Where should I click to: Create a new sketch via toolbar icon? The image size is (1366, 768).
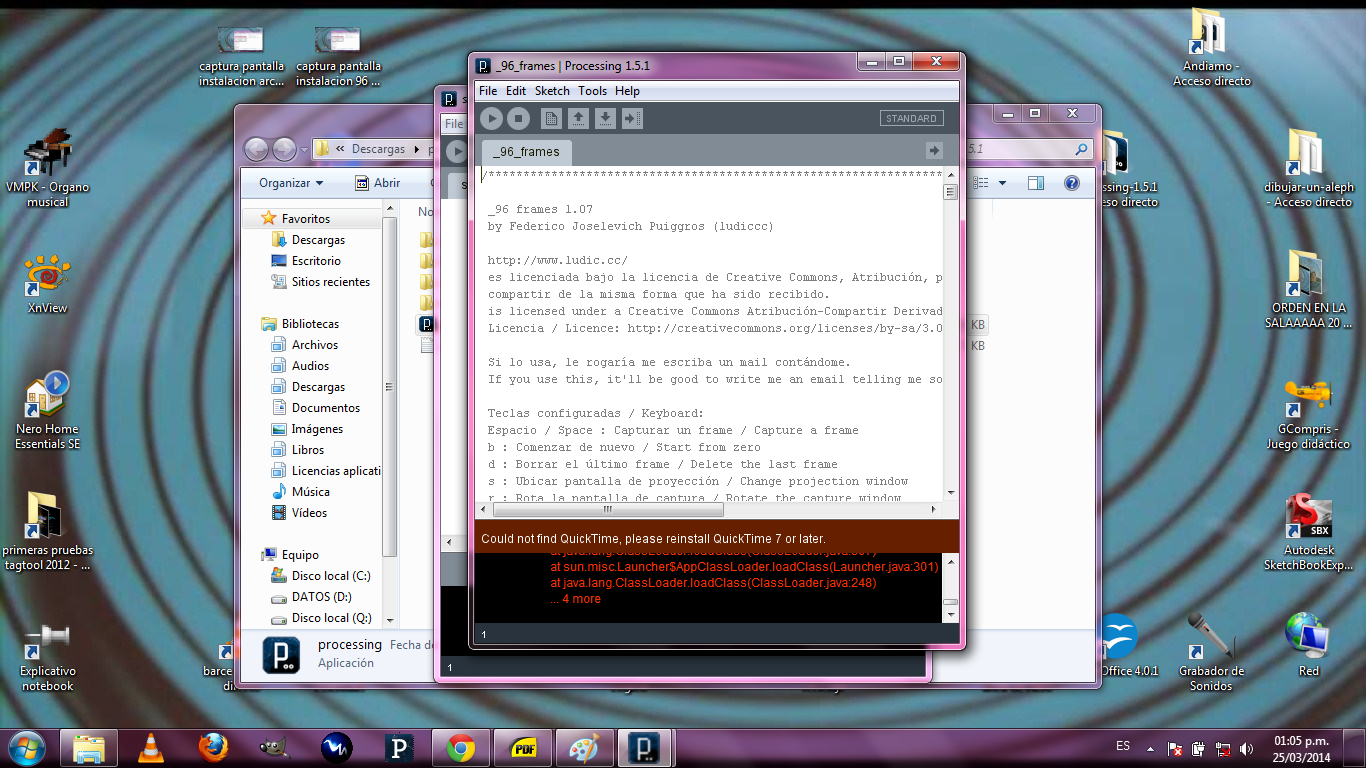551,119
